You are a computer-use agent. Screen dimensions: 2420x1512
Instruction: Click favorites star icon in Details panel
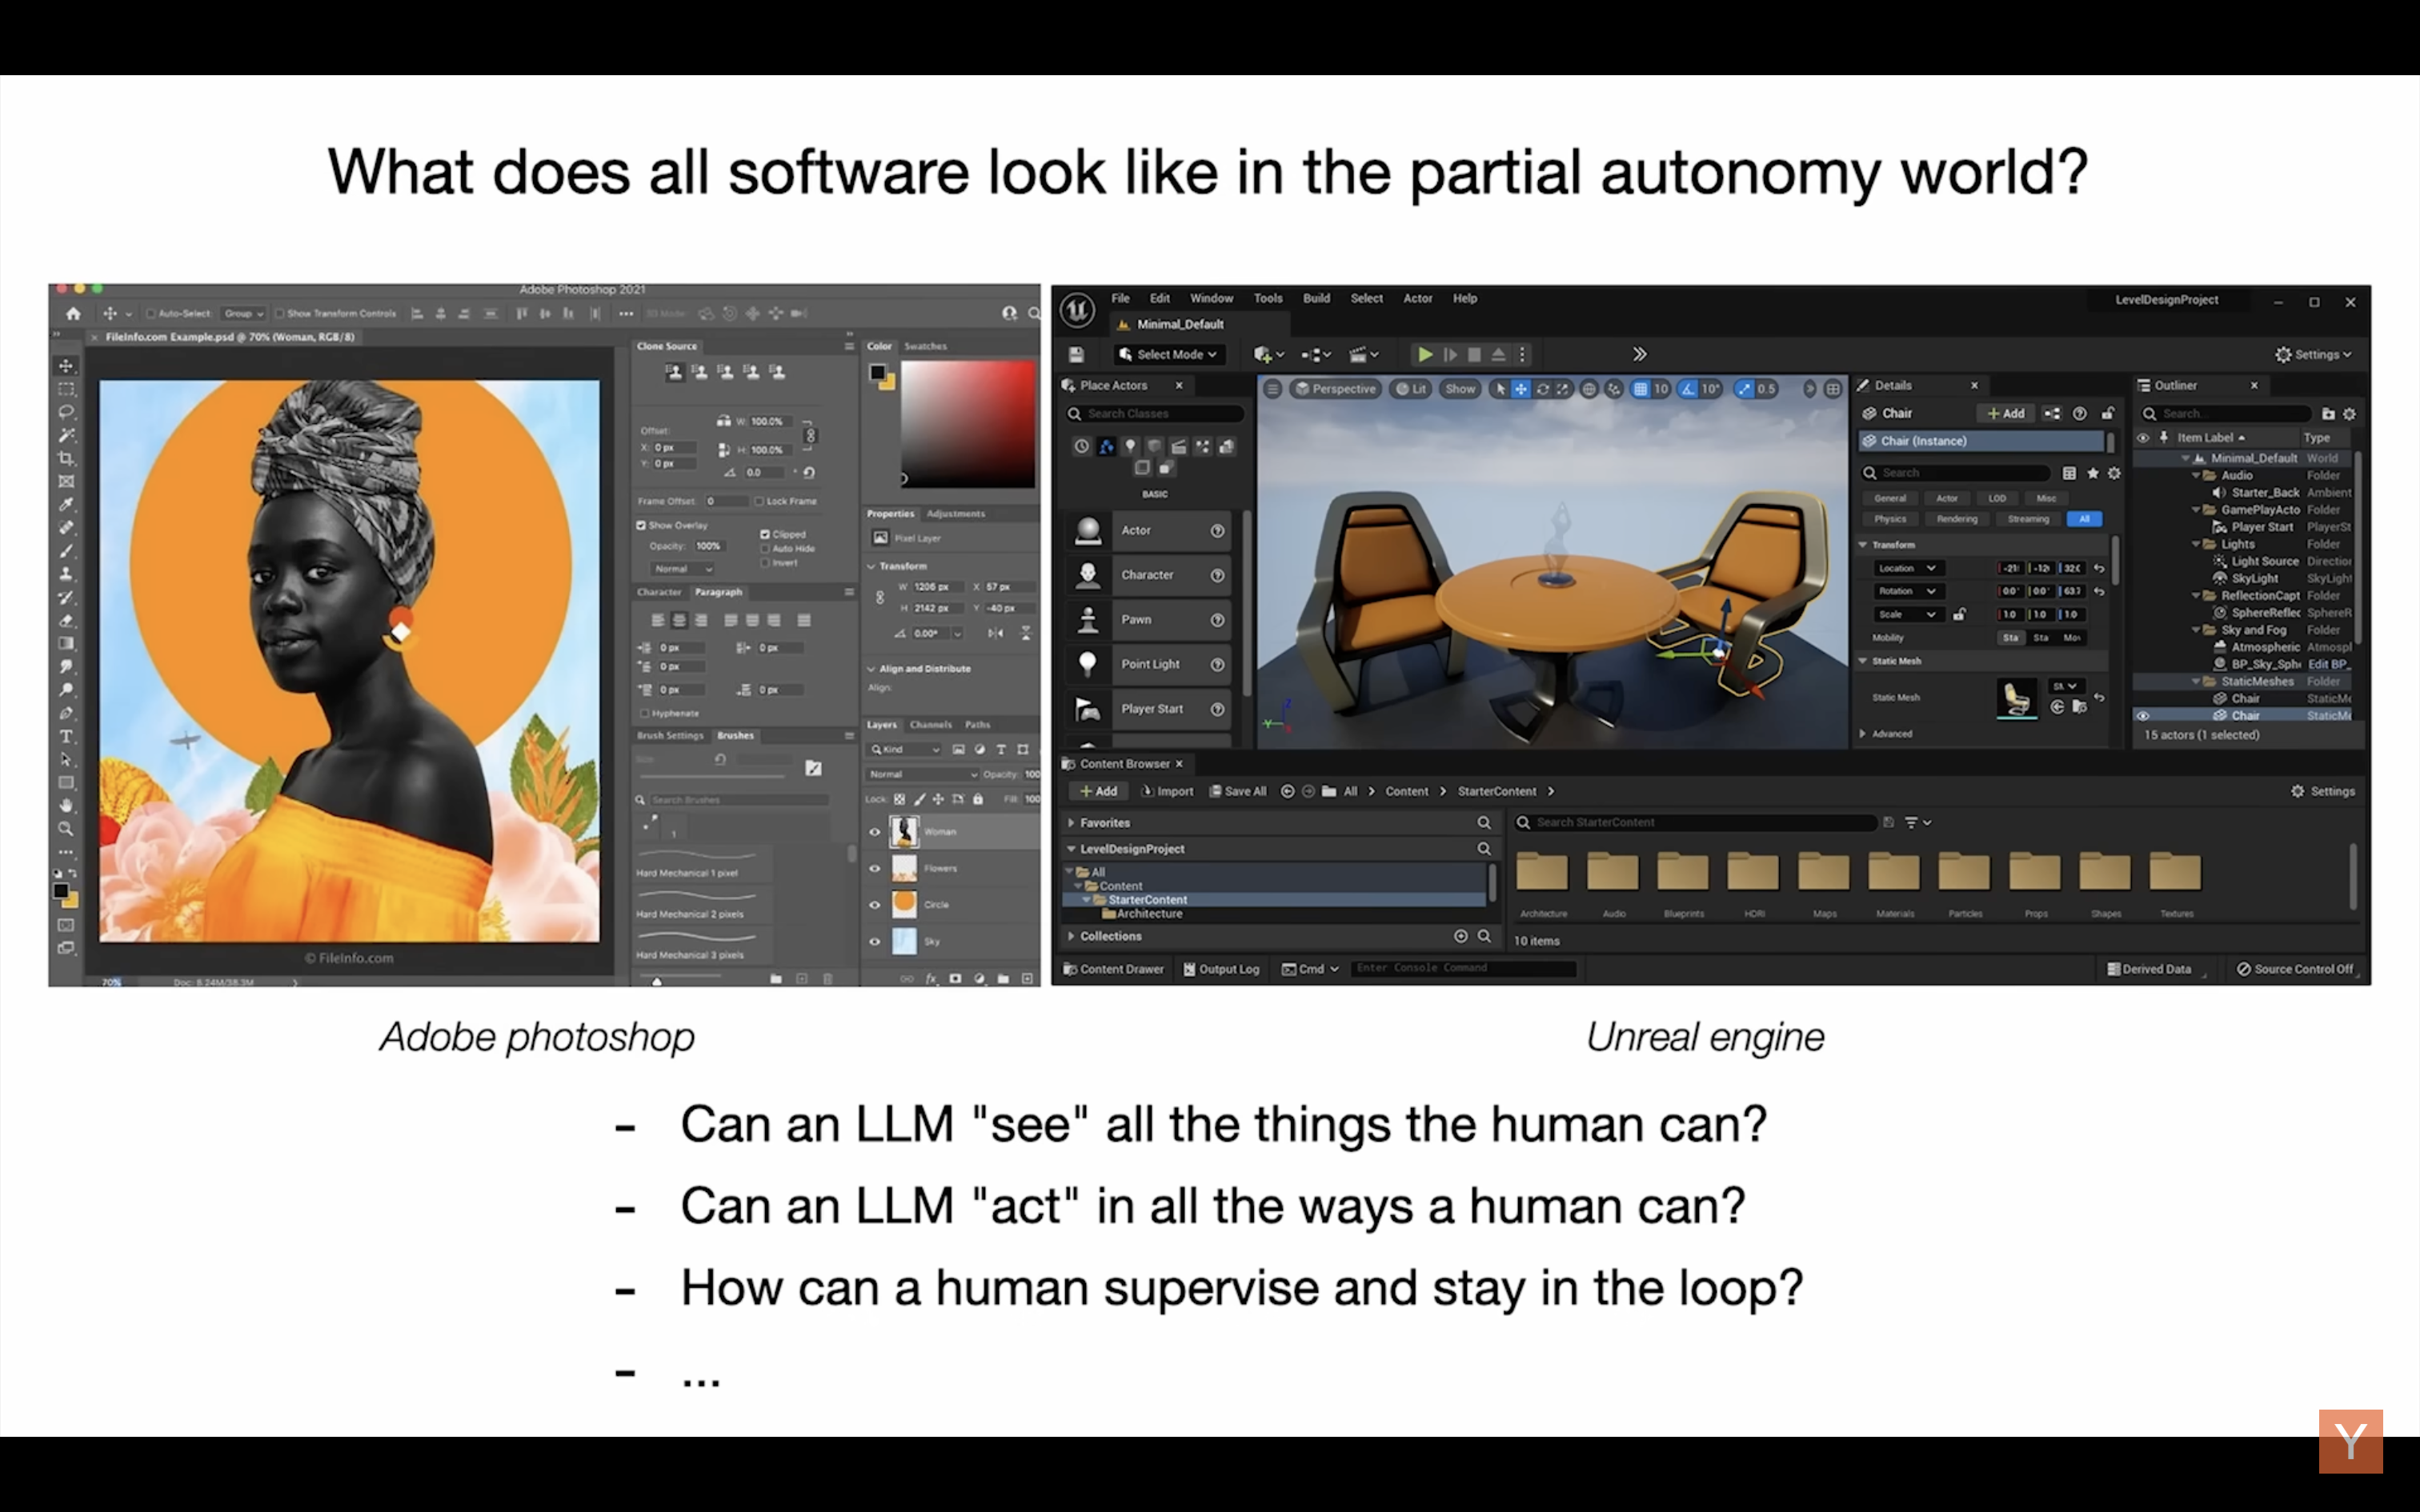[2092, 473]
